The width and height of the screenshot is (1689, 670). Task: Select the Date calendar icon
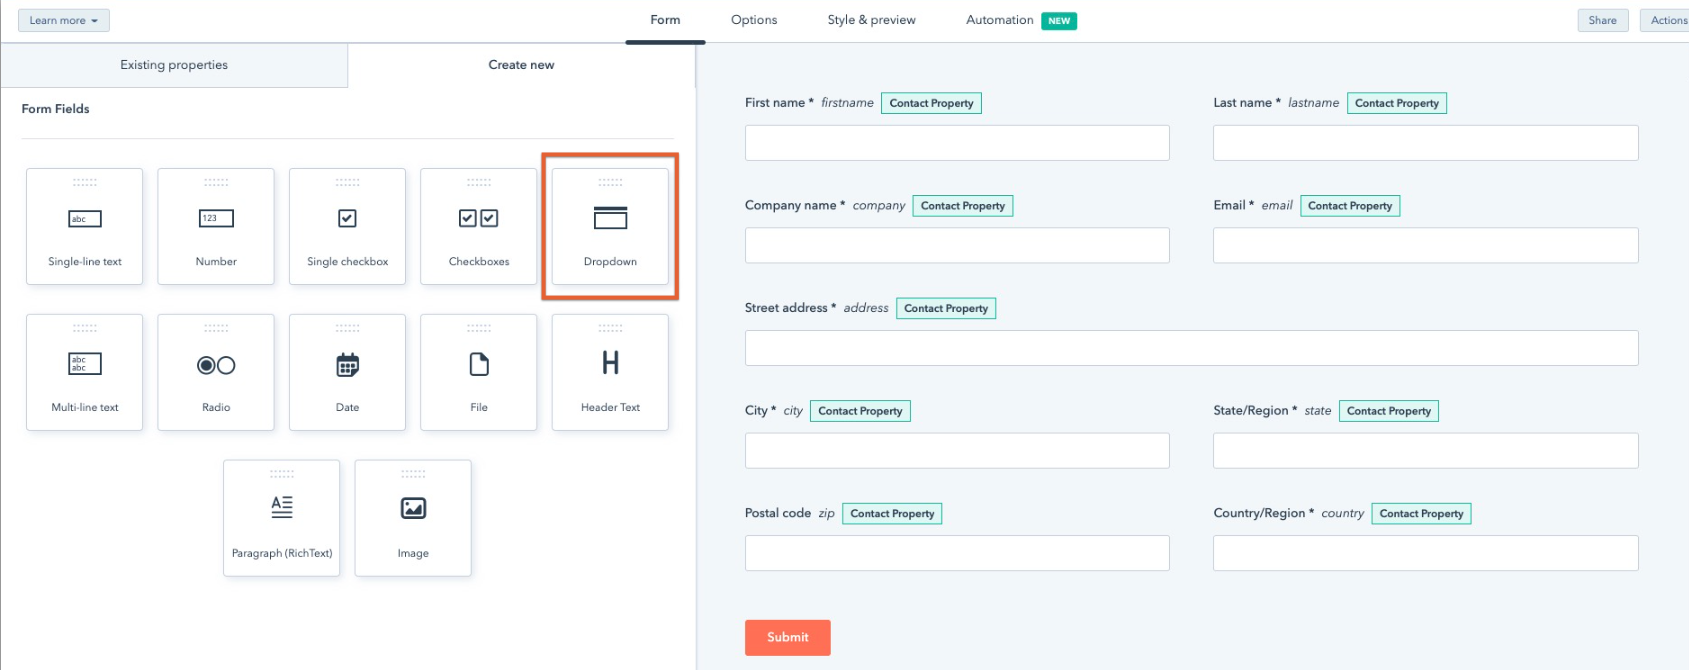[347, 365]
